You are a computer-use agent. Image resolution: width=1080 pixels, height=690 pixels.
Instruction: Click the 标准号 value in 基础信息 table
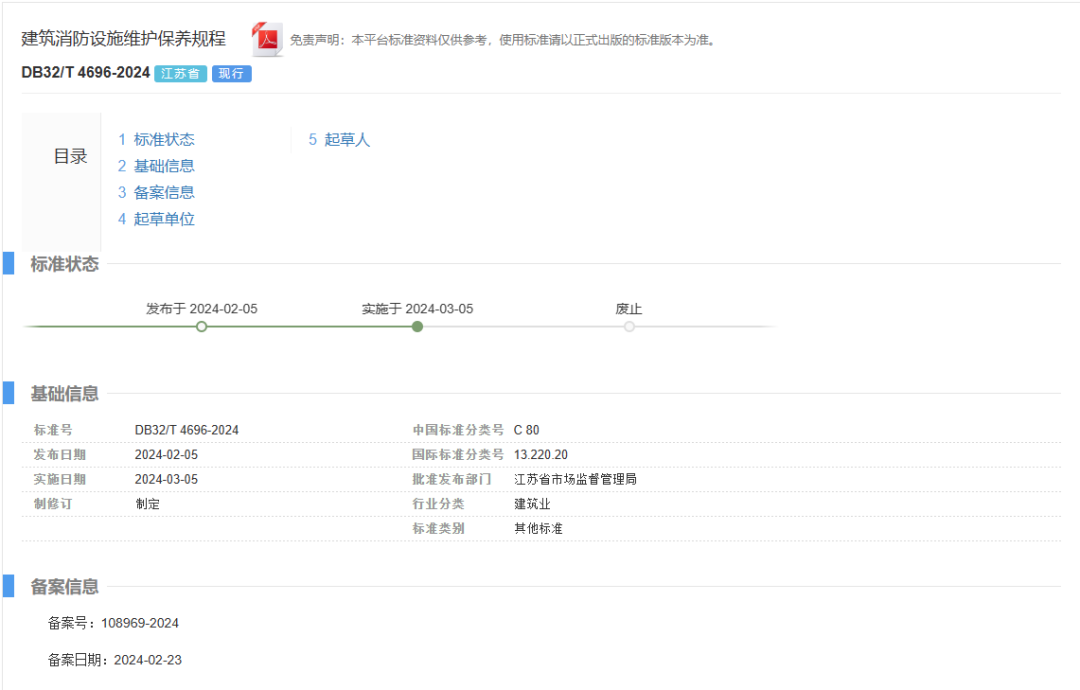187,430
